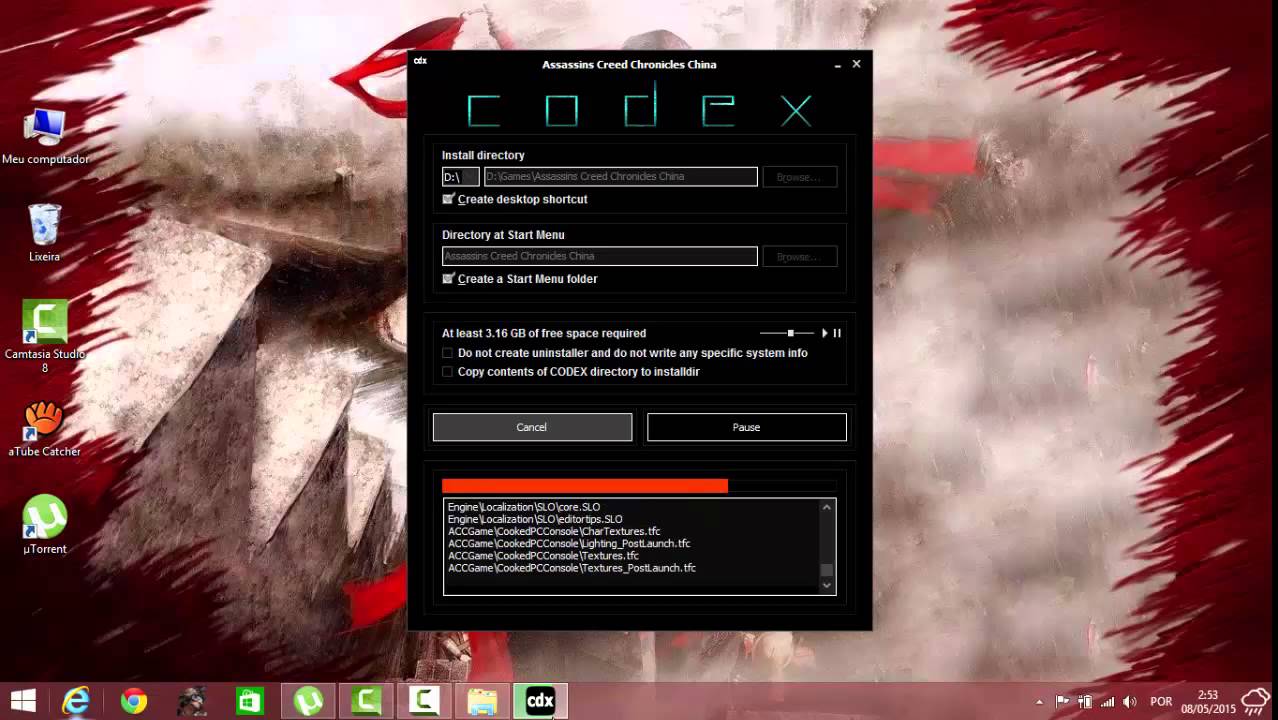Click log scrollbar up arrow
The width and height of the screenshot is (1278, 720).
[x=826, y=507]
